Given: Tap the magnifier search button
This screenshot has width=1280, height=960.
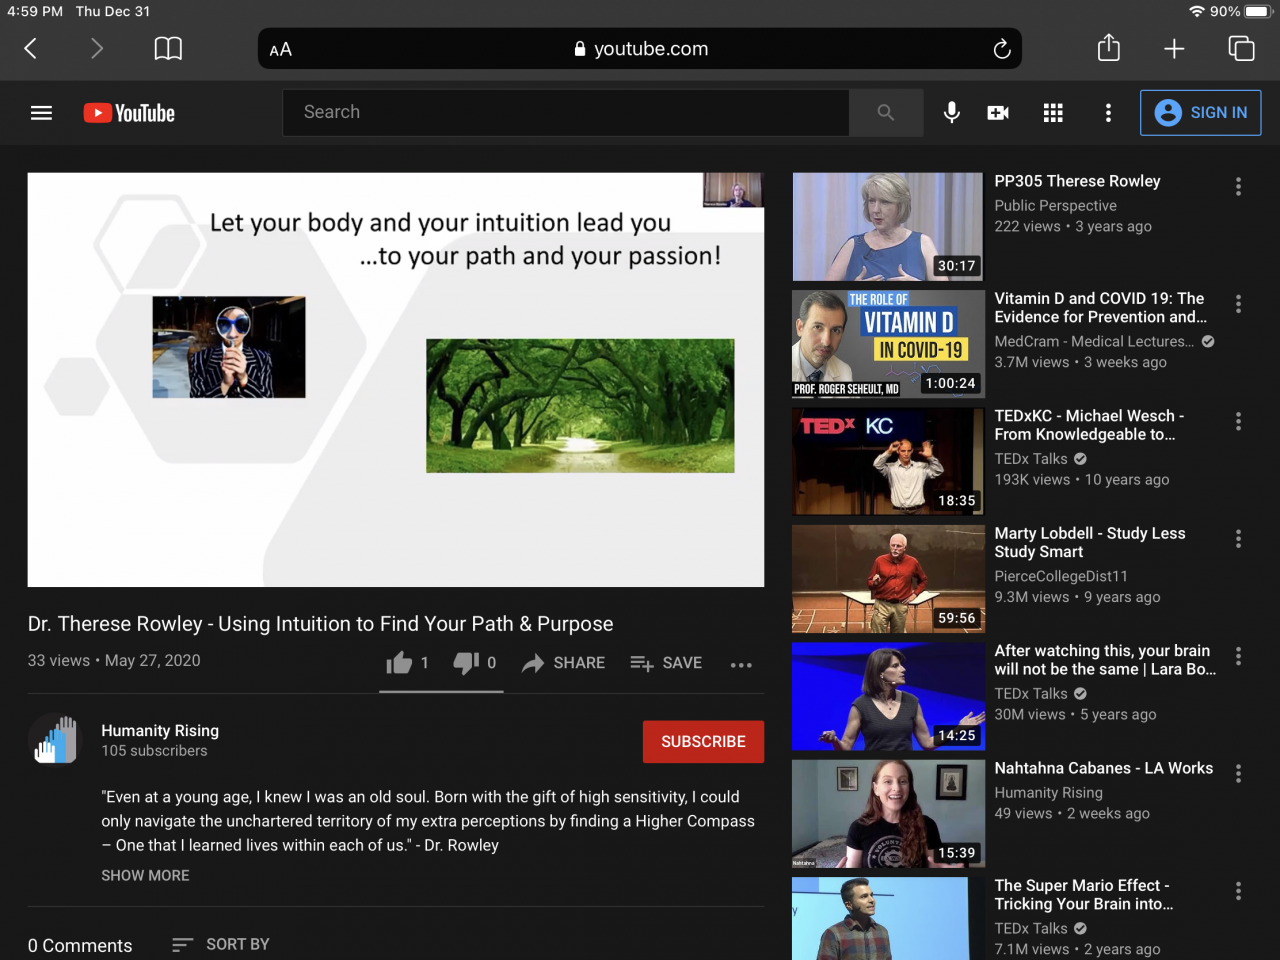Looking at the screenshot, I should point(885,113).
